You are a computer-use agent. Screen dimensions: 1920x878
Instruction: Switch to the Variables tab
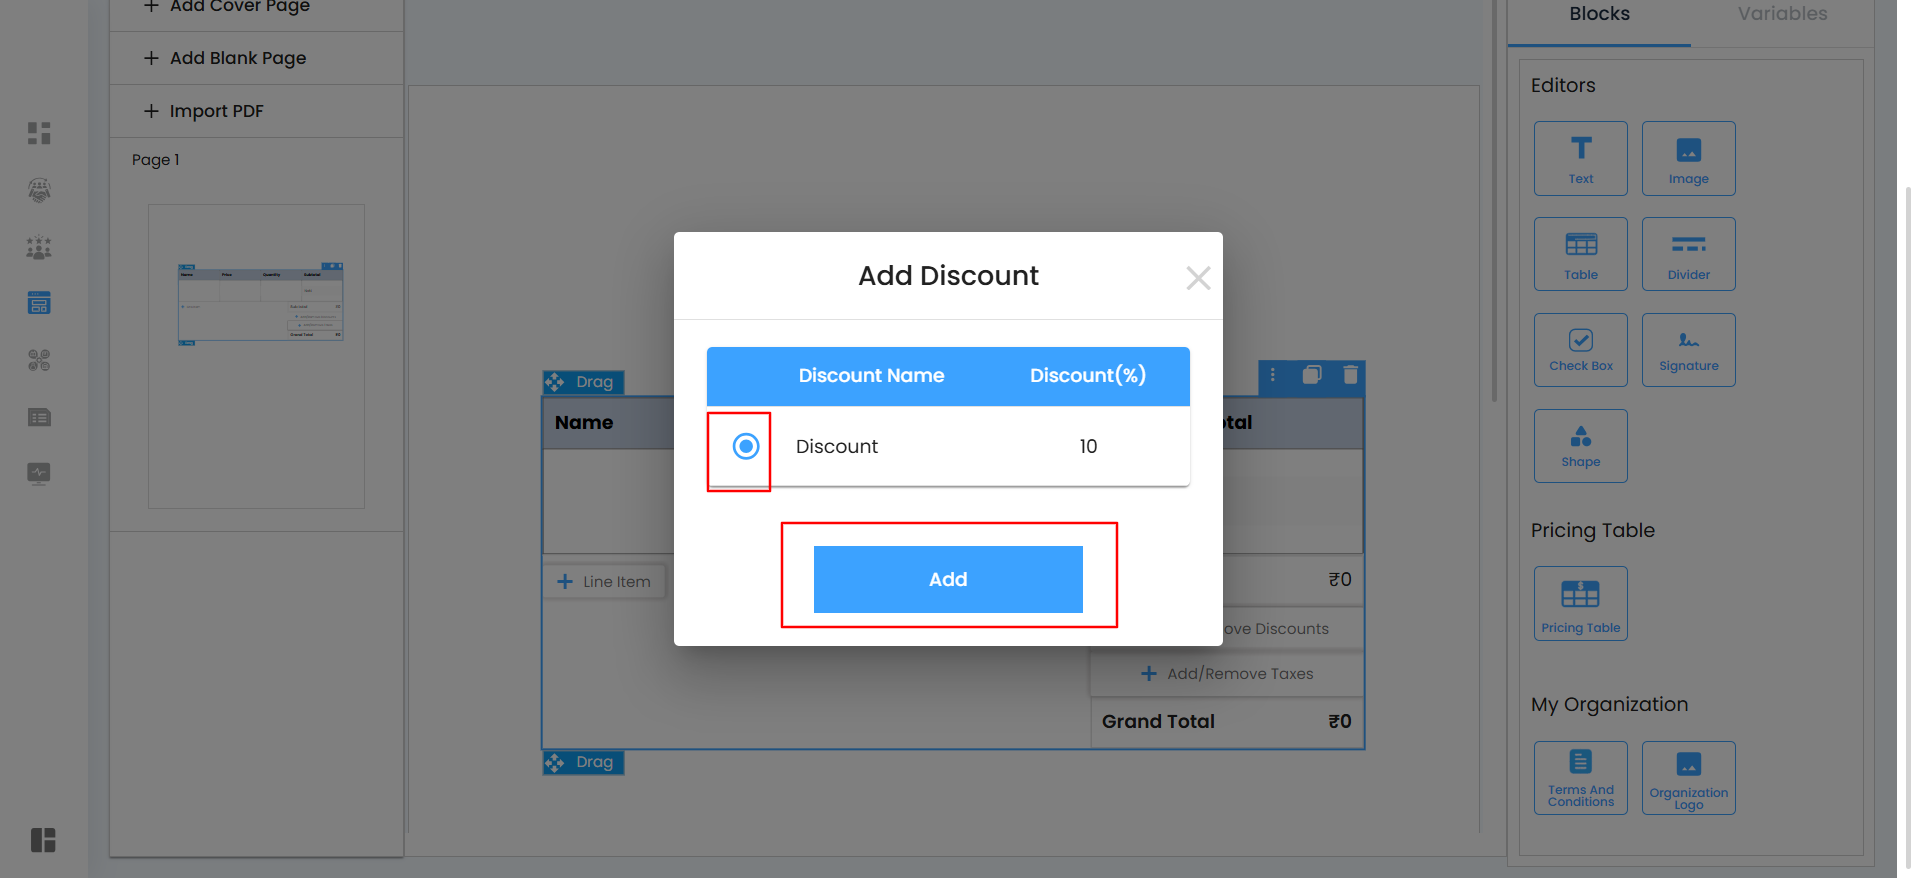pos(1782,14)
